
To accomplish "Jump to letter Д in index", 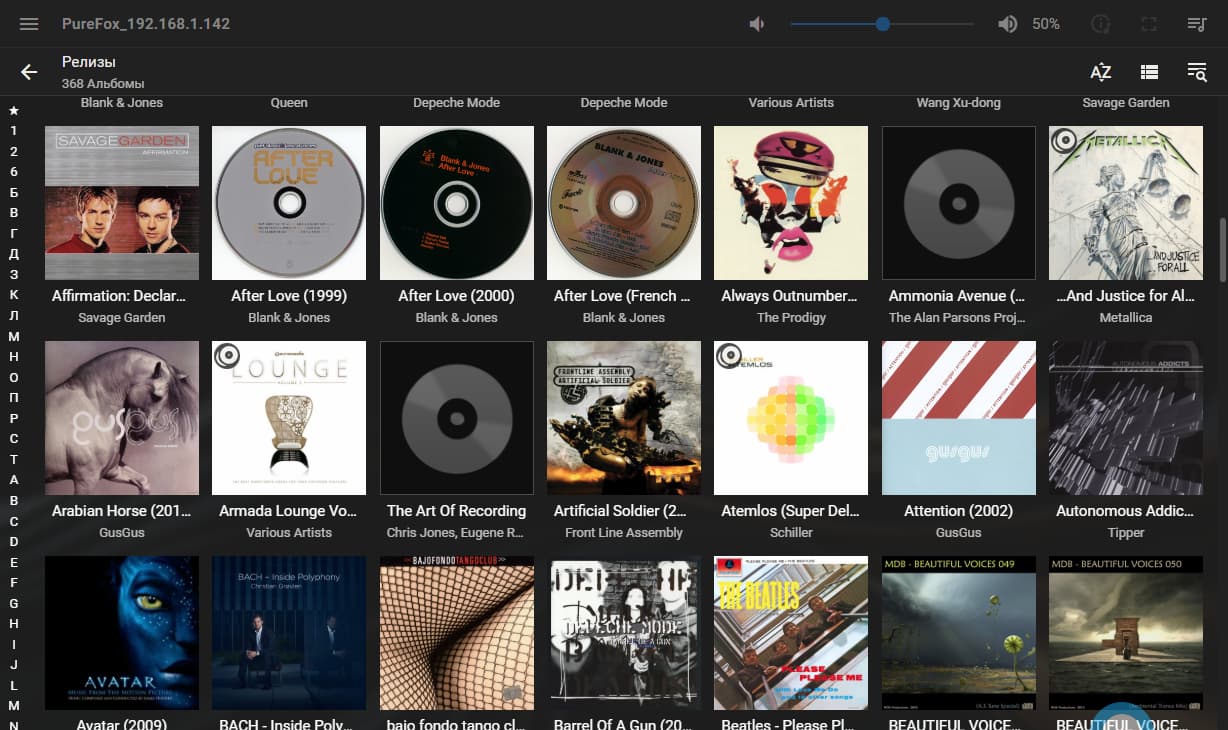I will click(x=14, y=254).
